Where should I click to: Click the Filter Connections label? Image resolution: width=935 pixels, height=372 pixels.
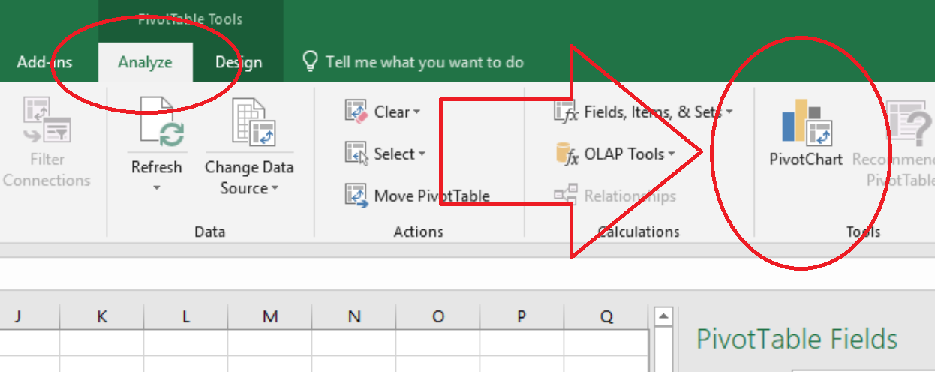47,170
